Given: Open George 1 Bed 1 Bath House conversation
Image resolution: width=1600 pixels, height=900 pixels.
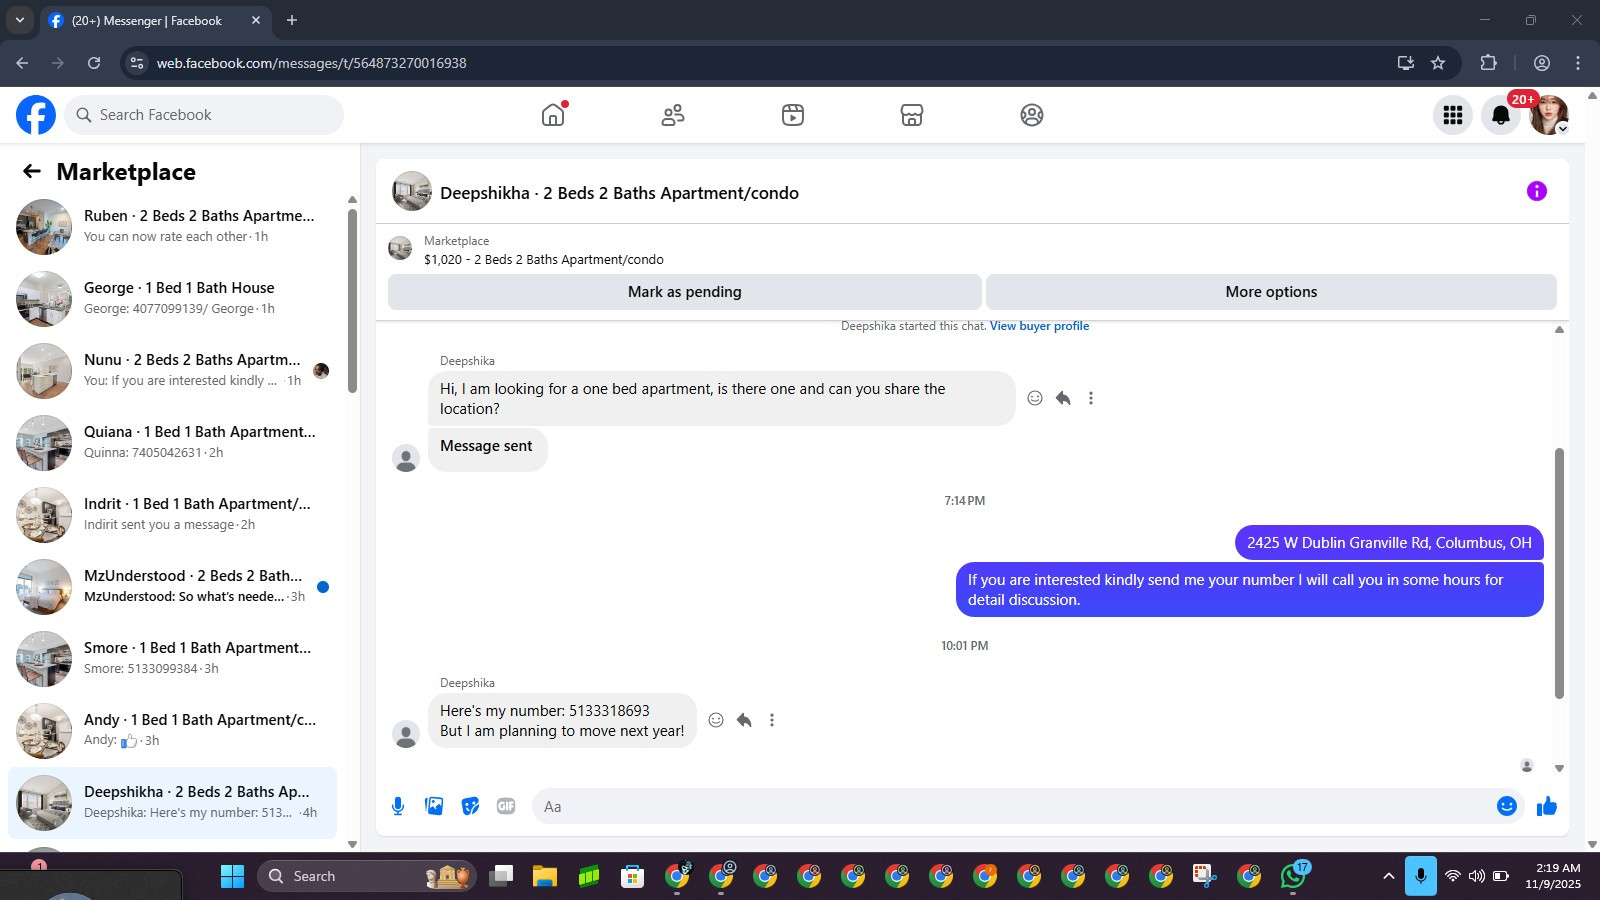Looking at the screenshot, I should 172,299.
